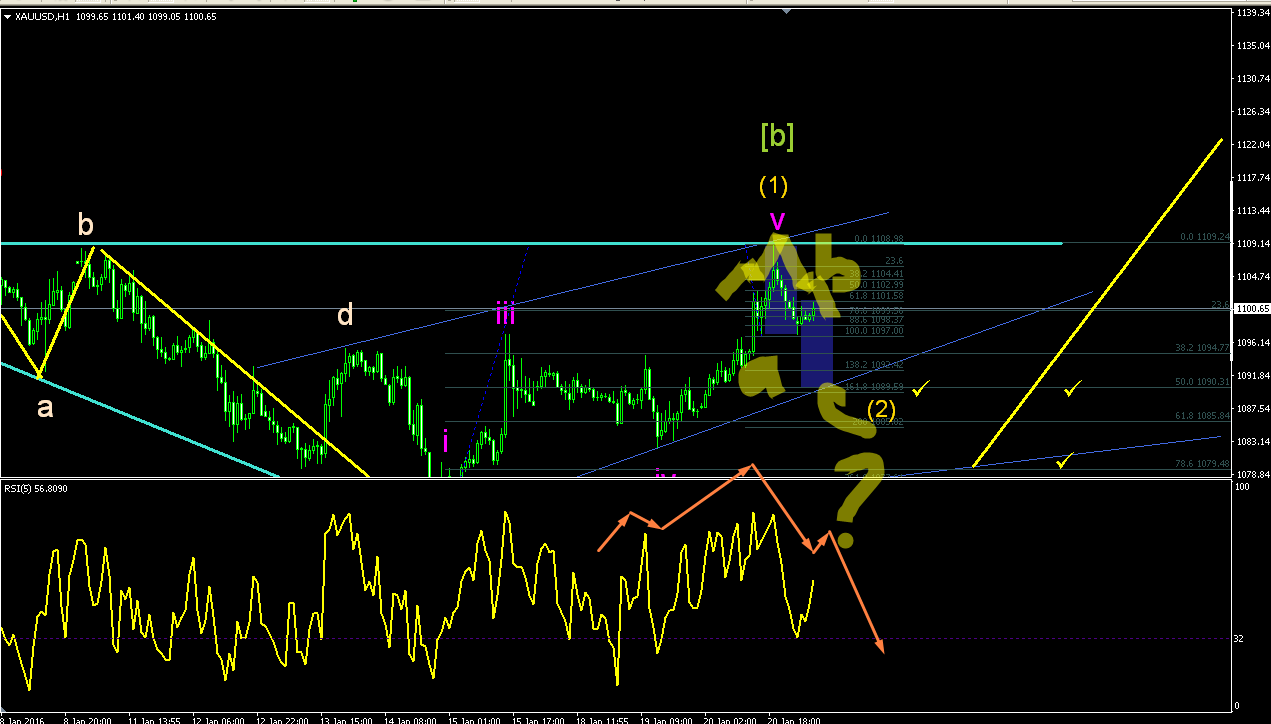Select the thick yellow rising trend line
The width and height of the screenshot is (1271, 724).
pos(1098,303)
